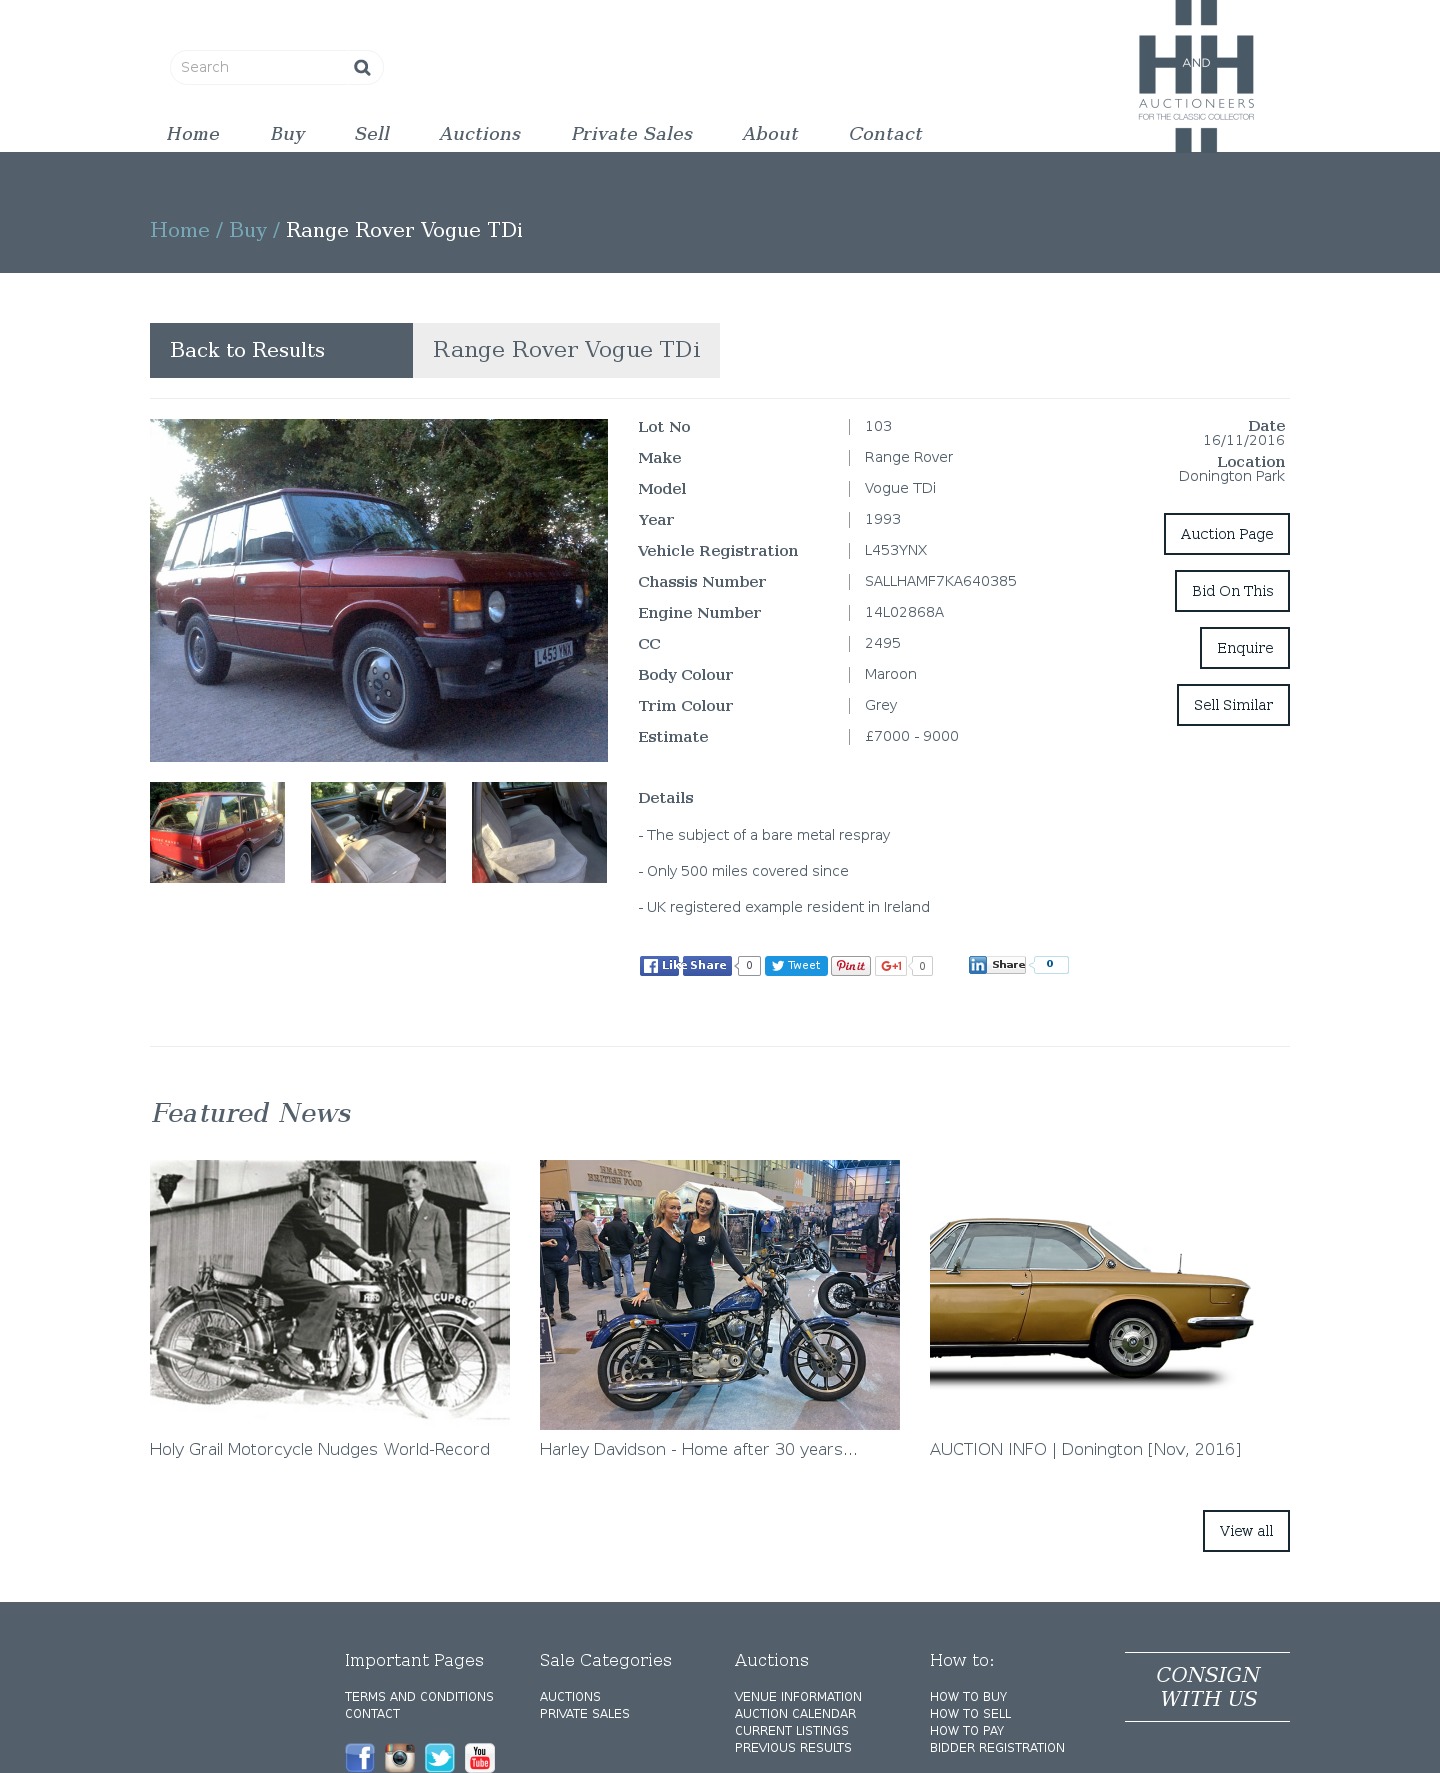Select the steering wheel interior thumbnail
1440x1773 pixels.
pyautogui.click(x=378, y=832)
